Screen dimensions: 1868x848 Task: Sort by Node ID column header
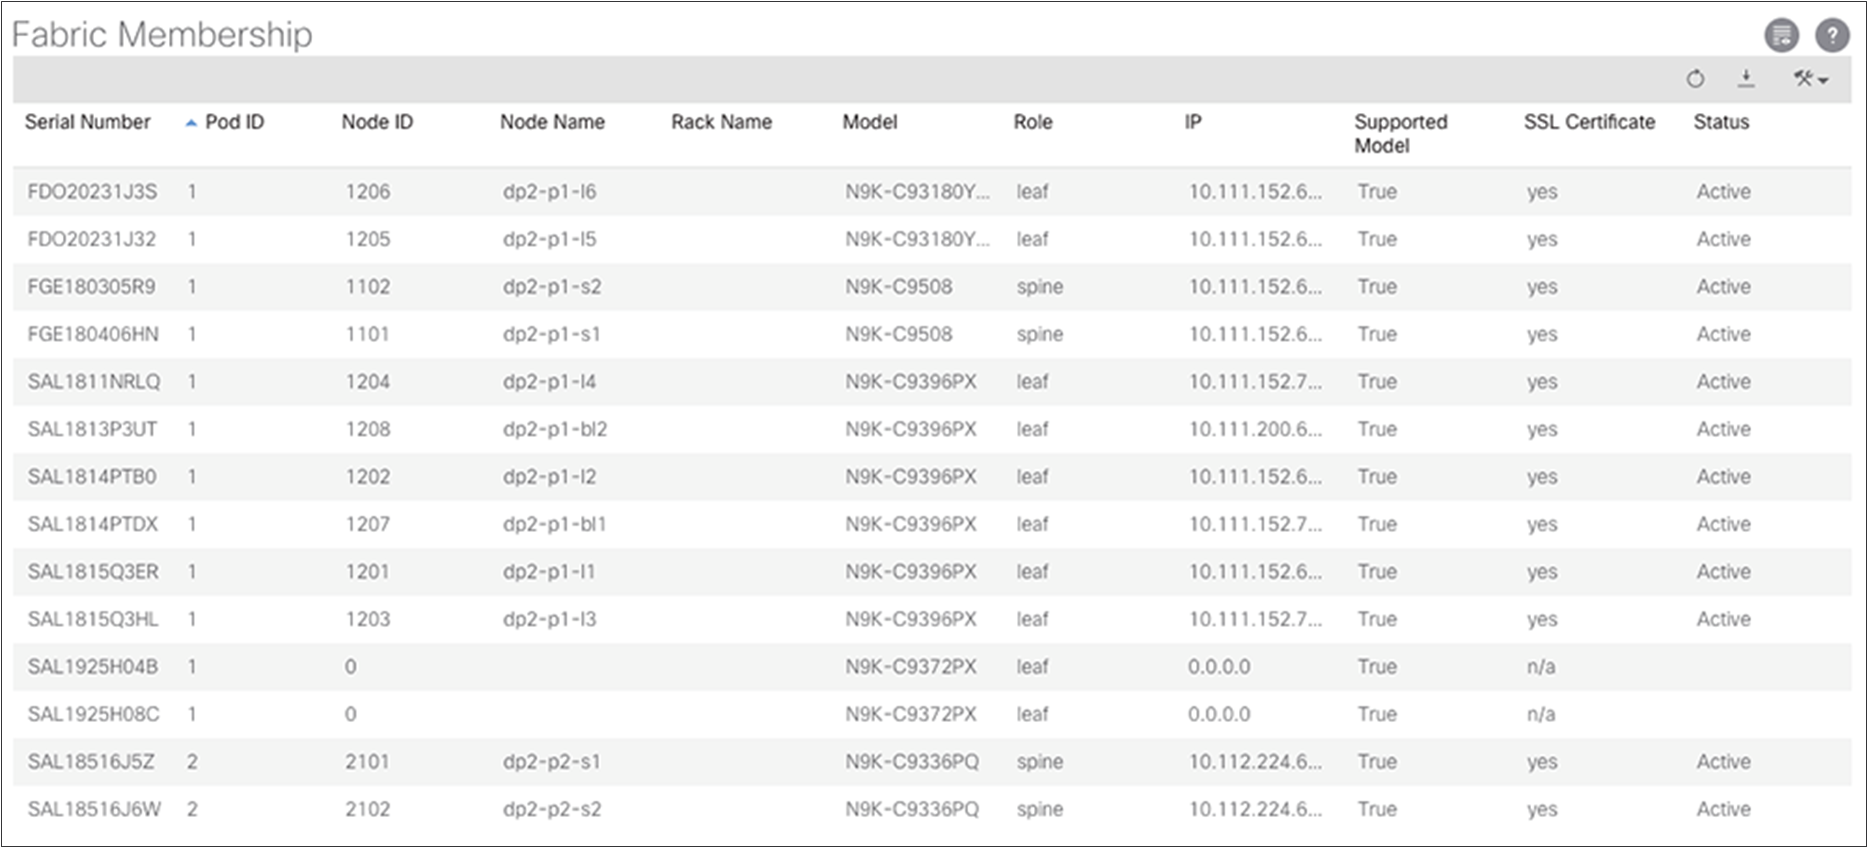377,122
